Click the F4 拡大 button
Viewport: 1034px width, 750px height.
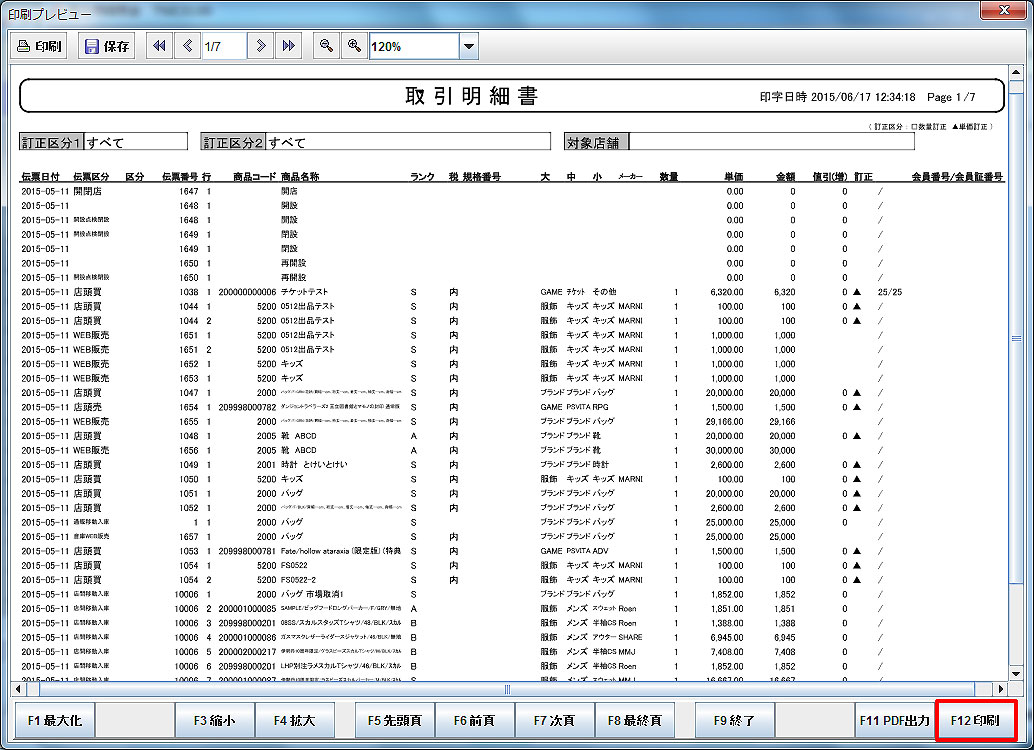(x=294, y=720)
